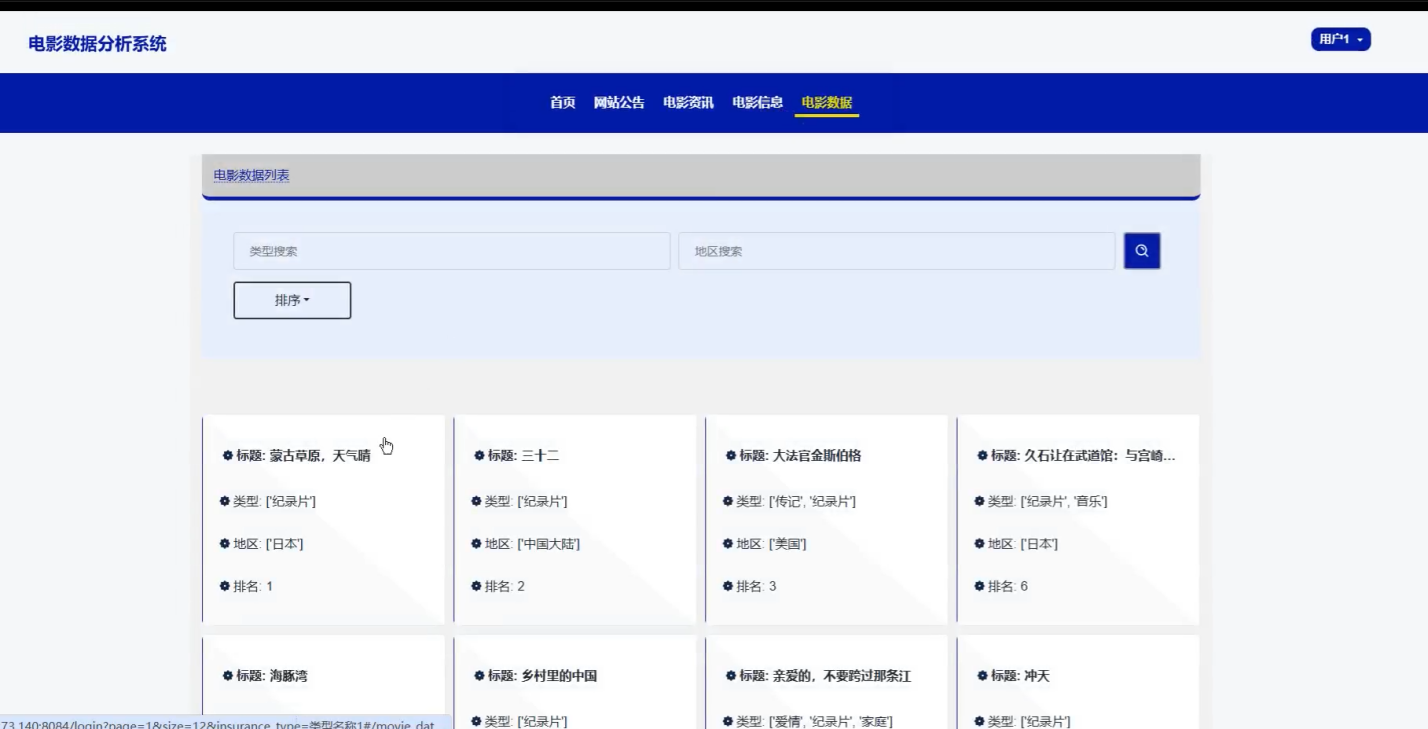Open the 电影资讯 nav item

point(688,102)
